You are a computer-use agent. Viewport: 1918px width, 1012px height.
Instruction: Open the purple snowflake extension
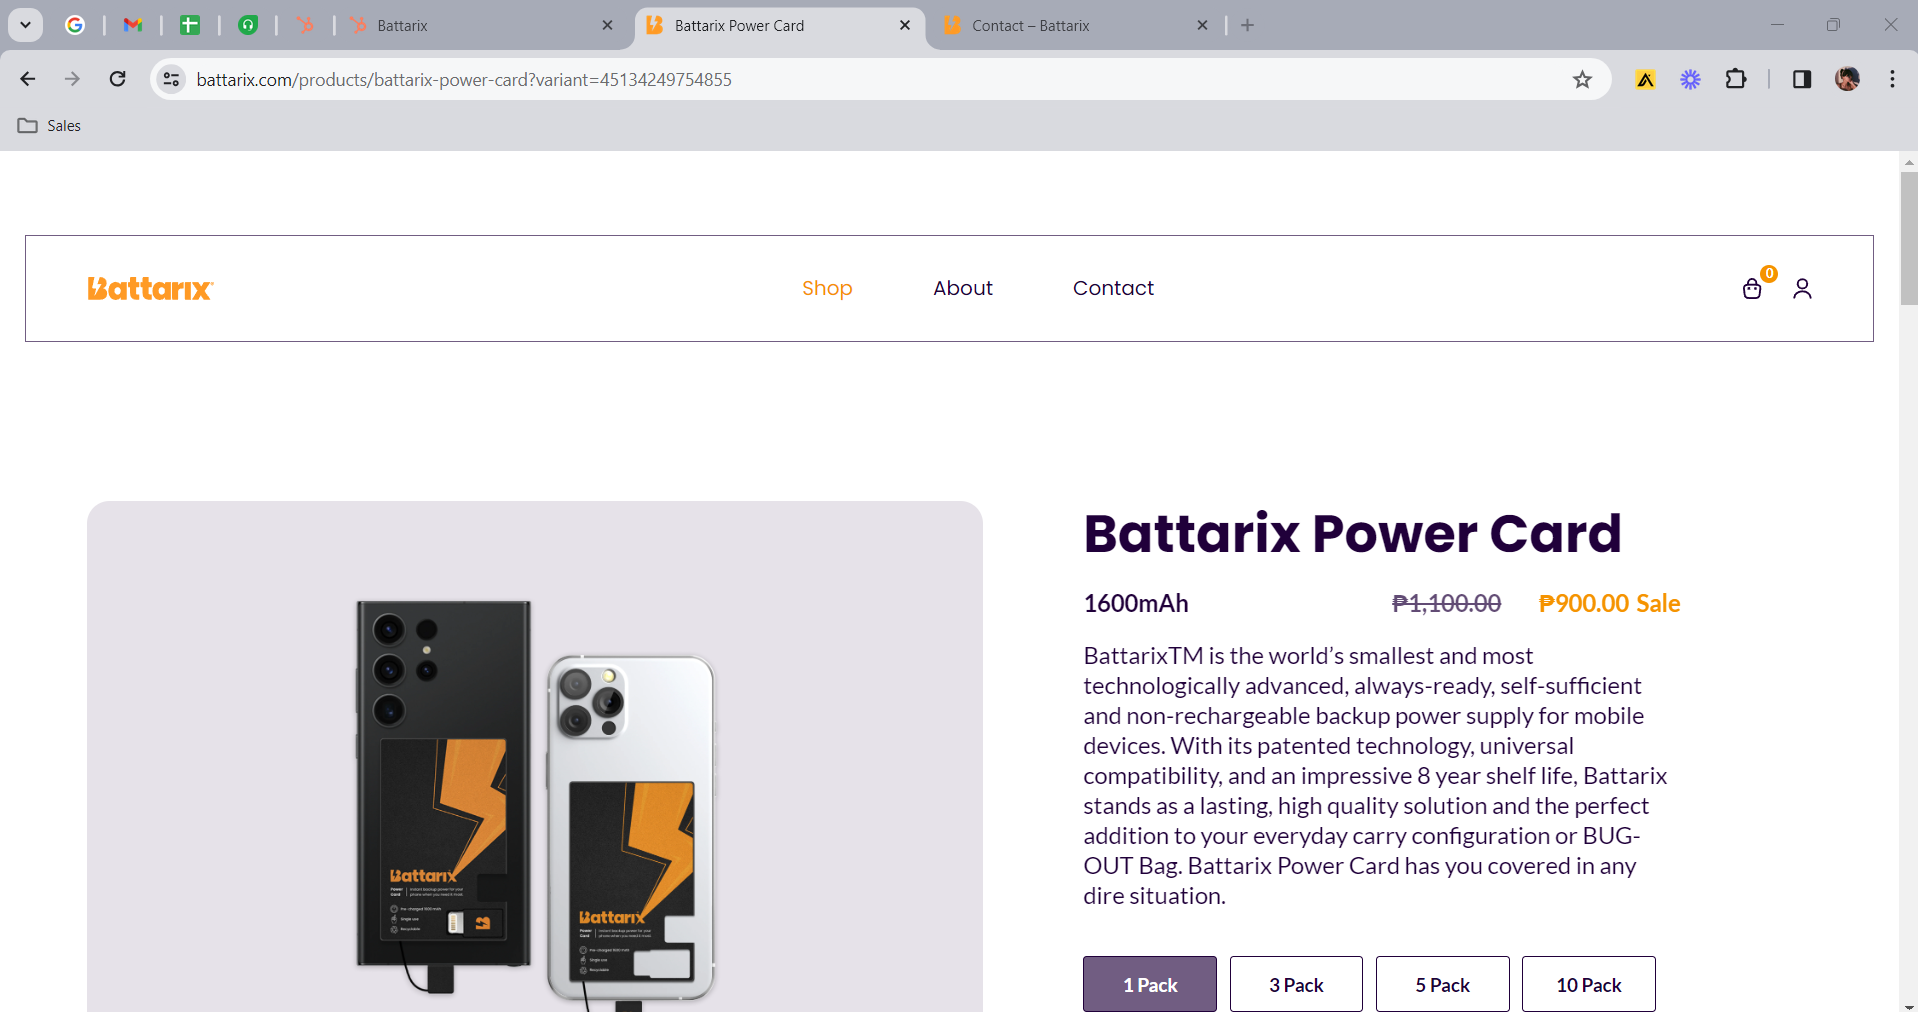pyautogui.click(x=1690, y=79)
